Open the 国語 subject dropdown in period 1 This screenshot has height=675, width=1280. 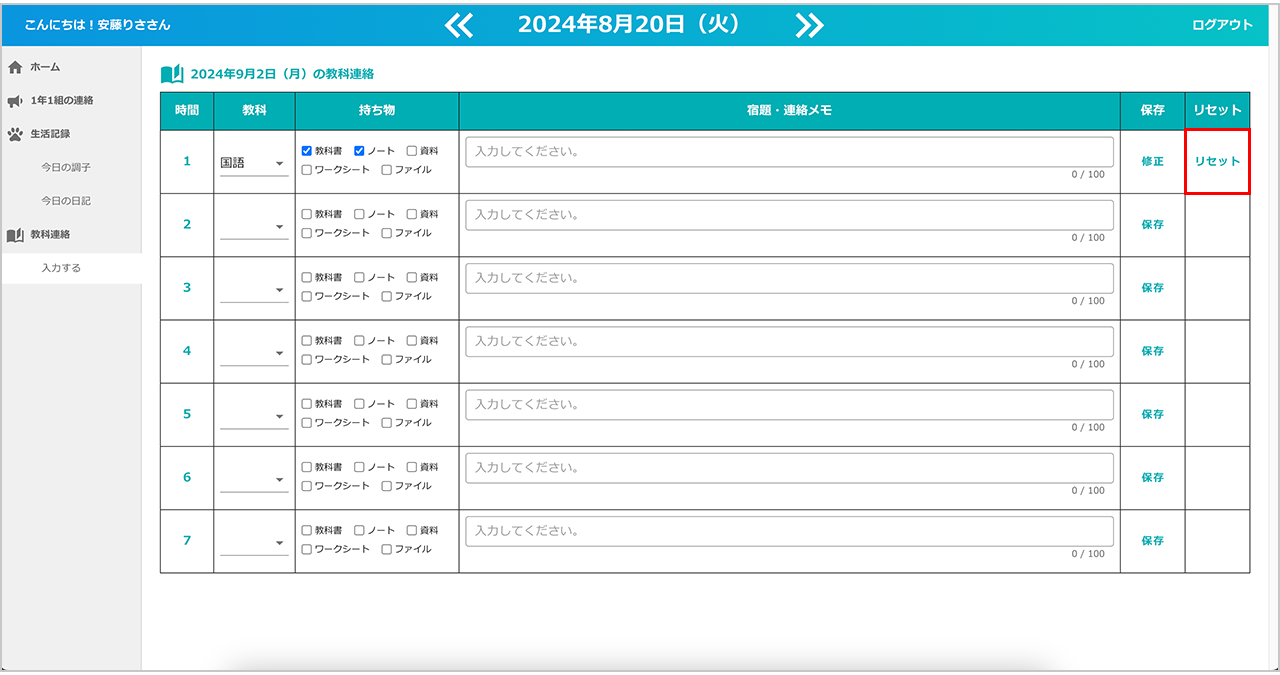pyautogui.click(x=254, y=164)
